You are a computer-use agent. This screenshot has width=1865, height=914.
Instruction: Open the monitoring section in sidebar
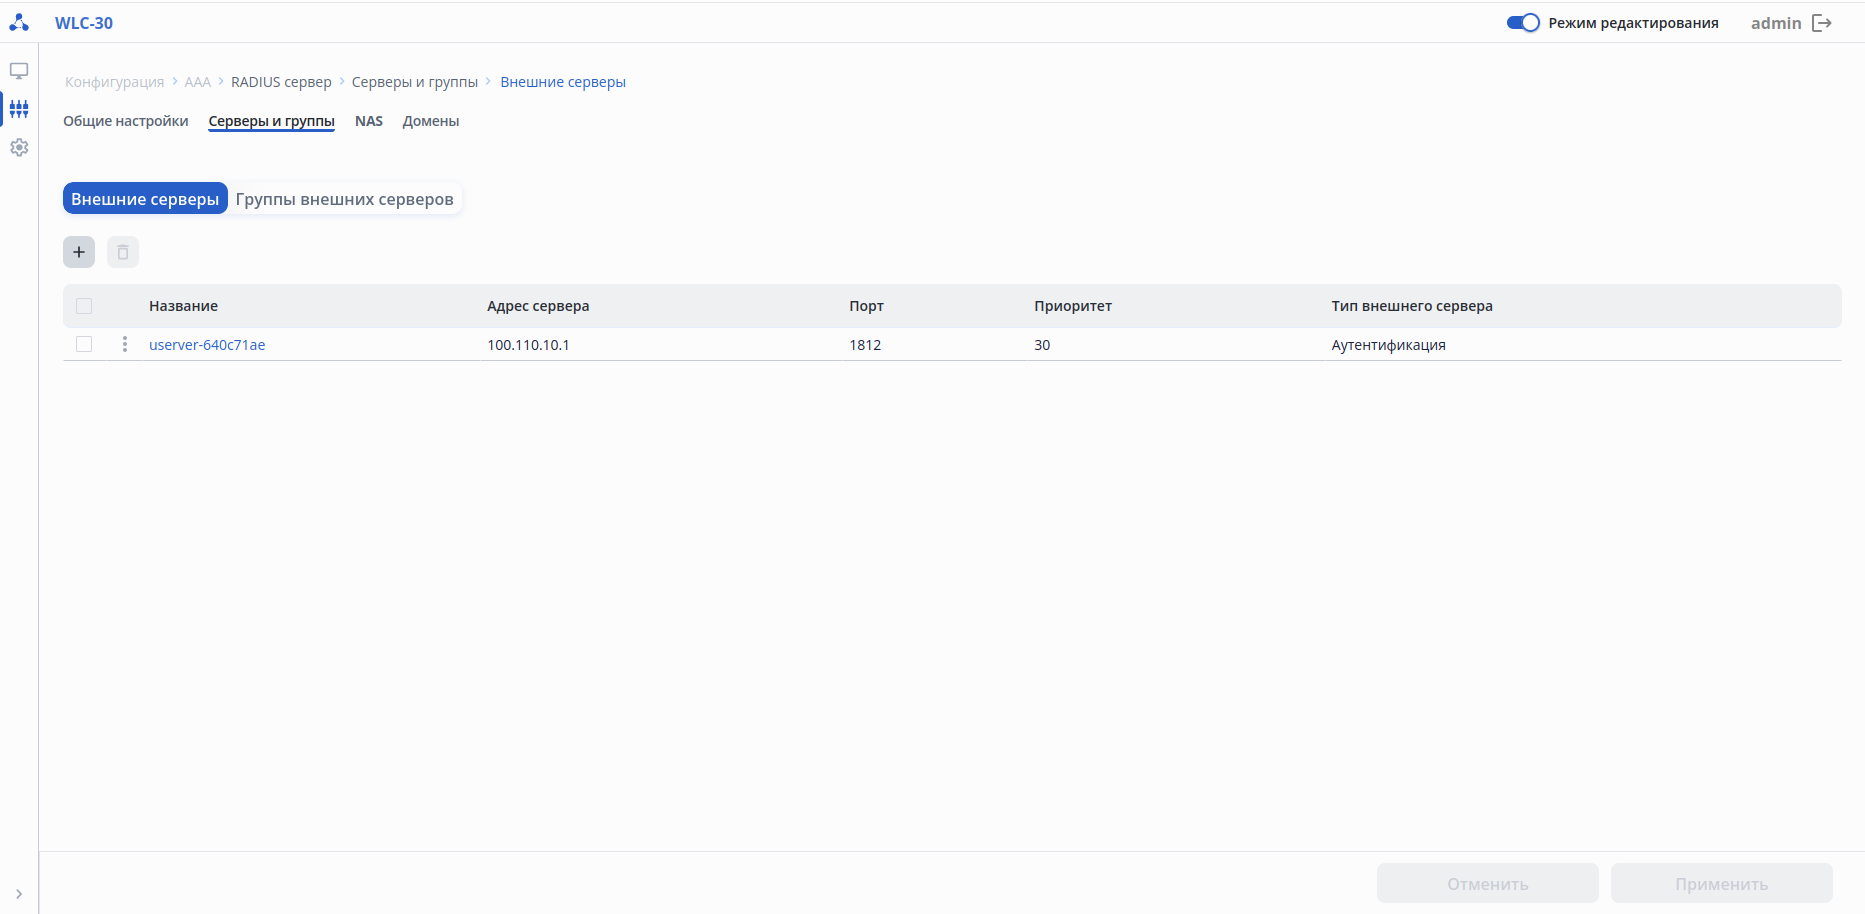(19, 71)
